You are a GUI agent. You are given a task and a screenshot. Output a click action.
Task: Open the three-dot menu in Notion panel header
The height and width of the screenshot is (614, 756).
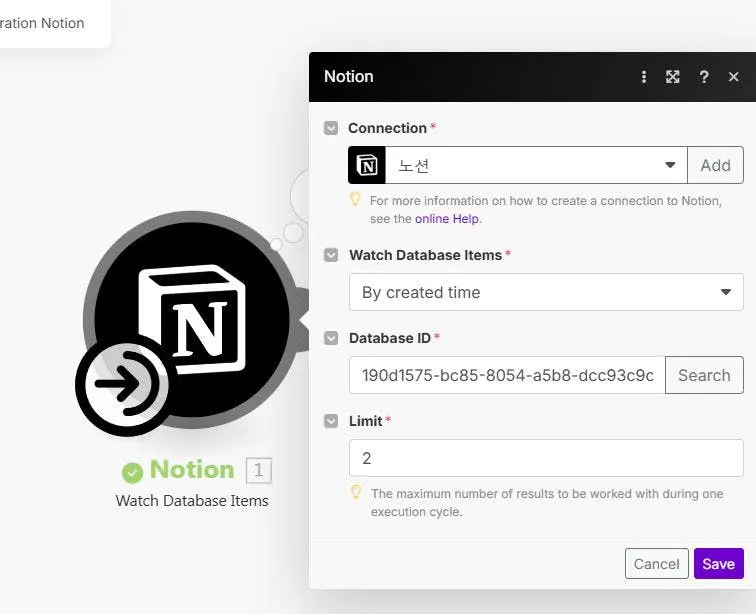[x=644, y=77]
